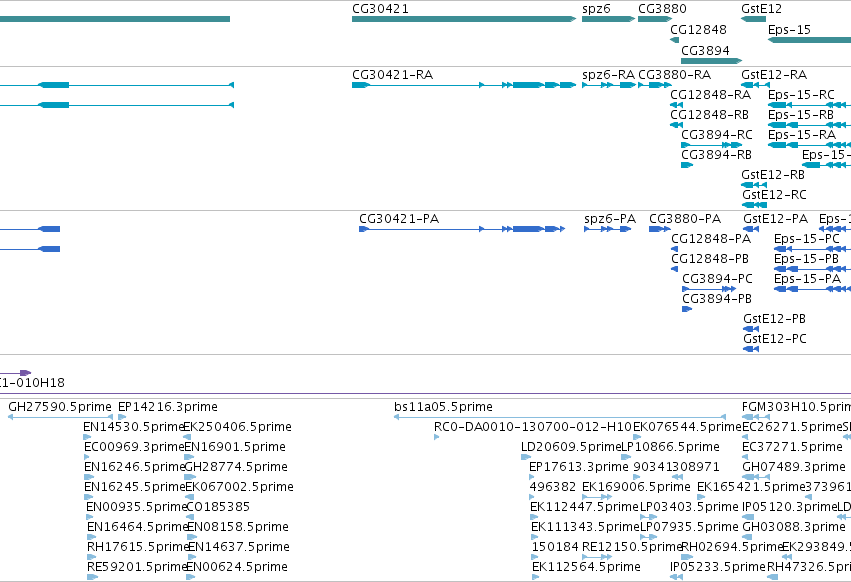Select the CG30421-PA protein feature
The image size is (851, 582).
[462, 229]
